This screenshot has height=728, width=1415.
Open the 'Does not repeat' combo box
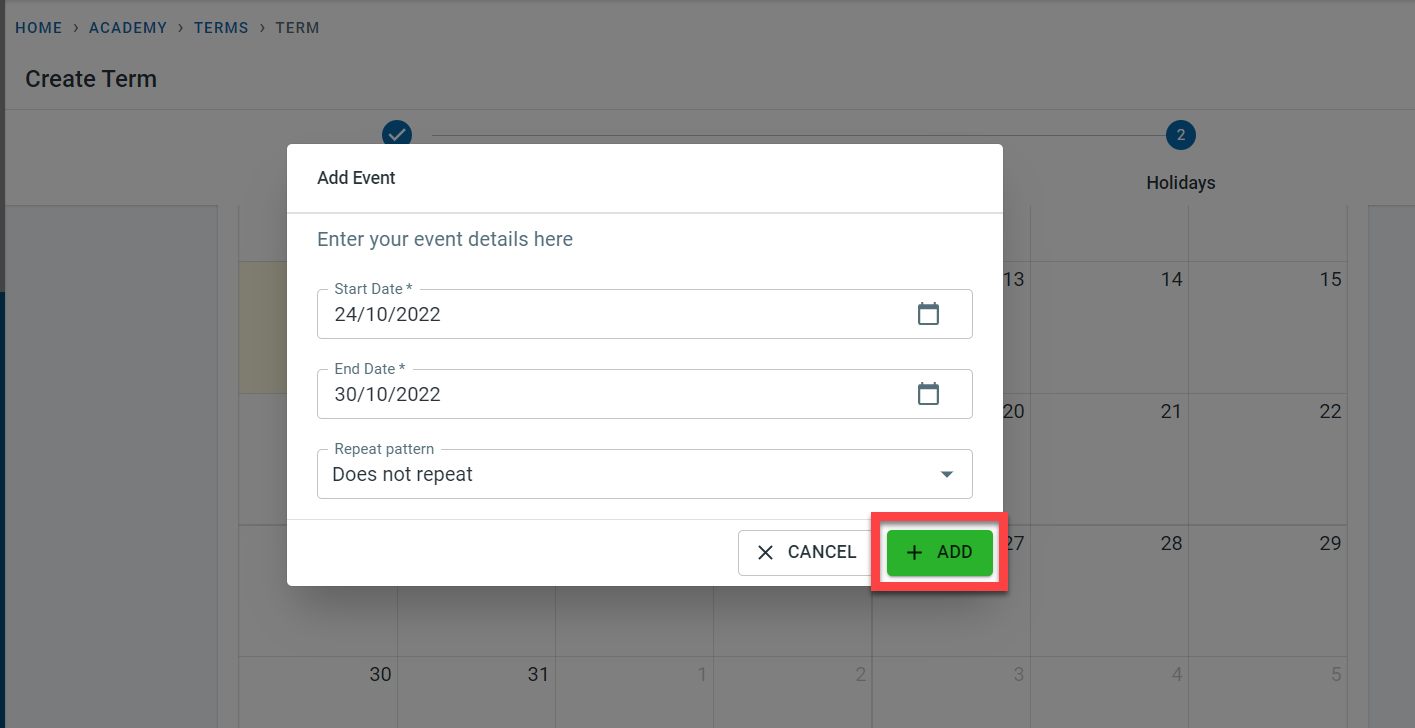tap(620, 474)
